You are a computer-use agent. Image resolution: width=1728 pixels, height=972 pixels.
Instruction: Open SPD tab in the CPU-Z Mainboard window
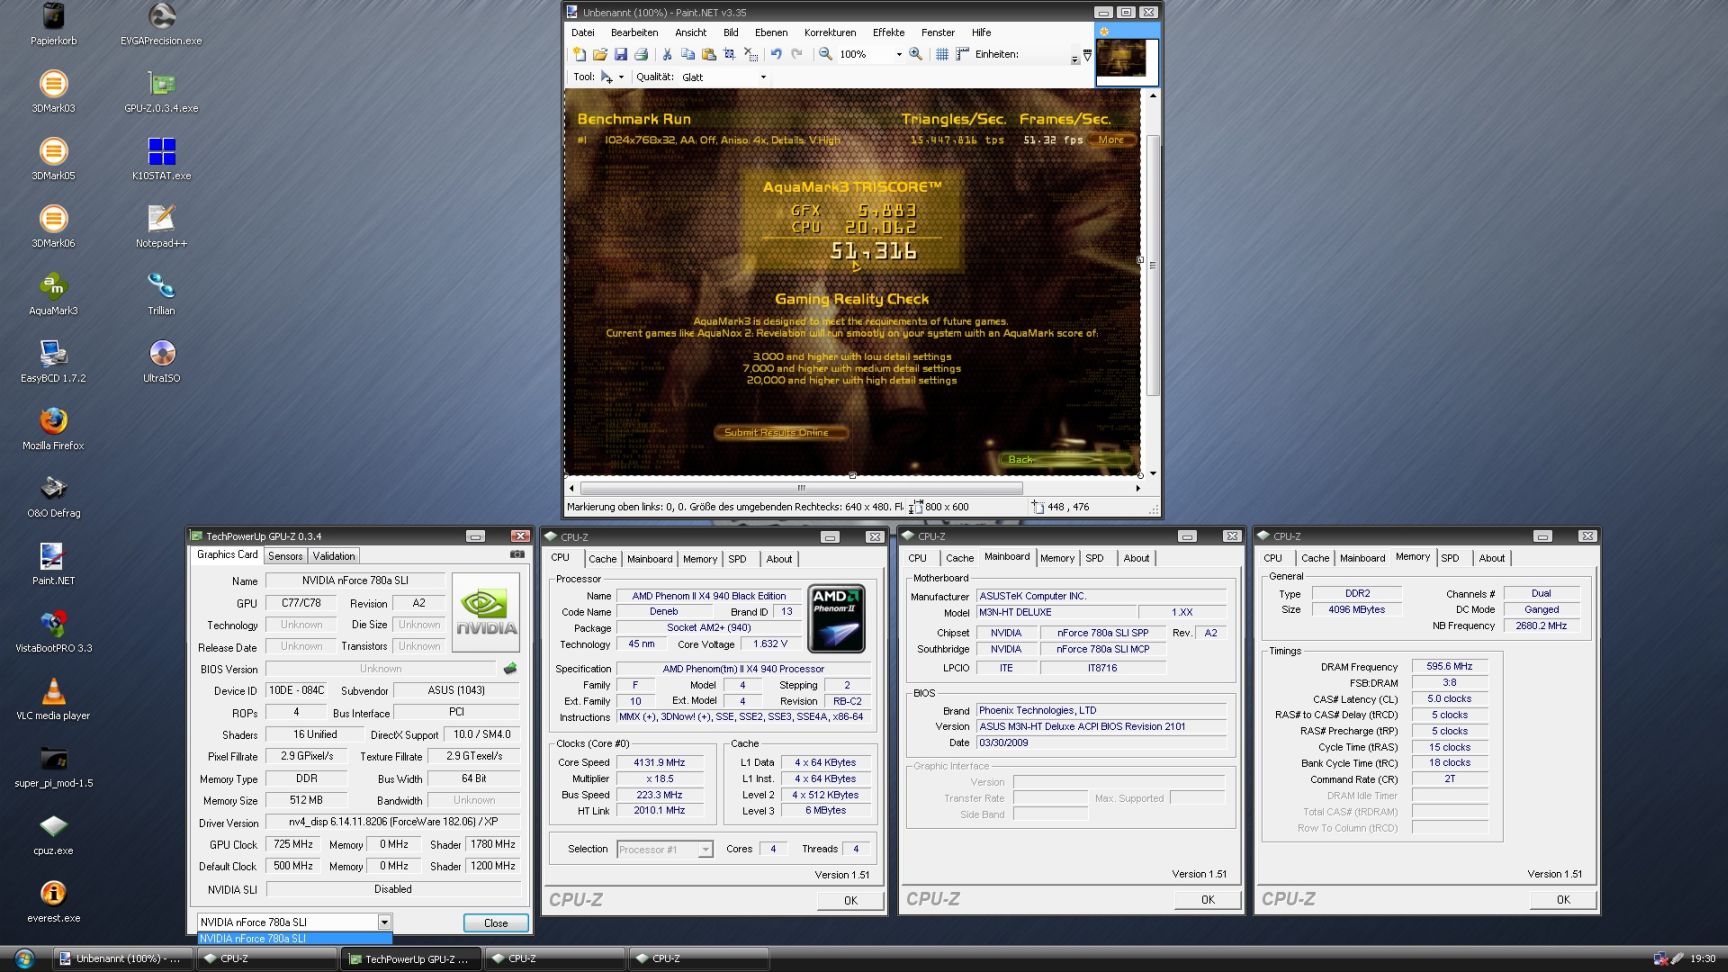coord(1095,558)
